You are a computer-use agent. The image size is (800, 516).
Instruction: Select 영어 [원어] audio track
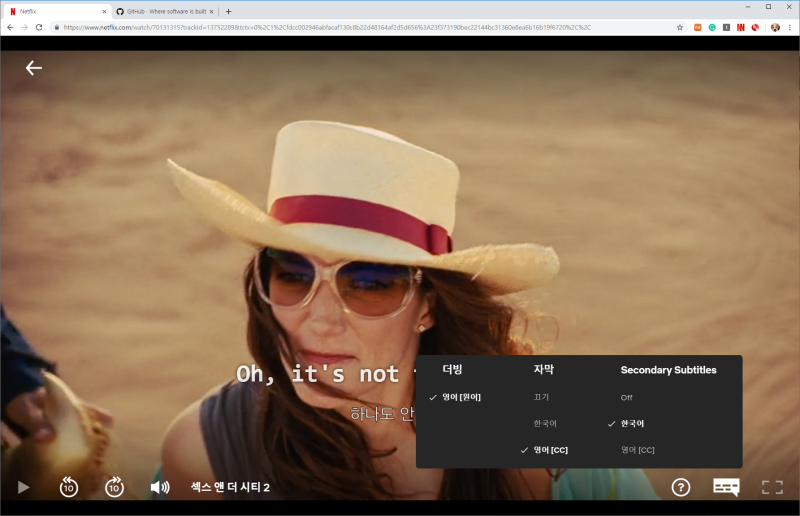461,397
